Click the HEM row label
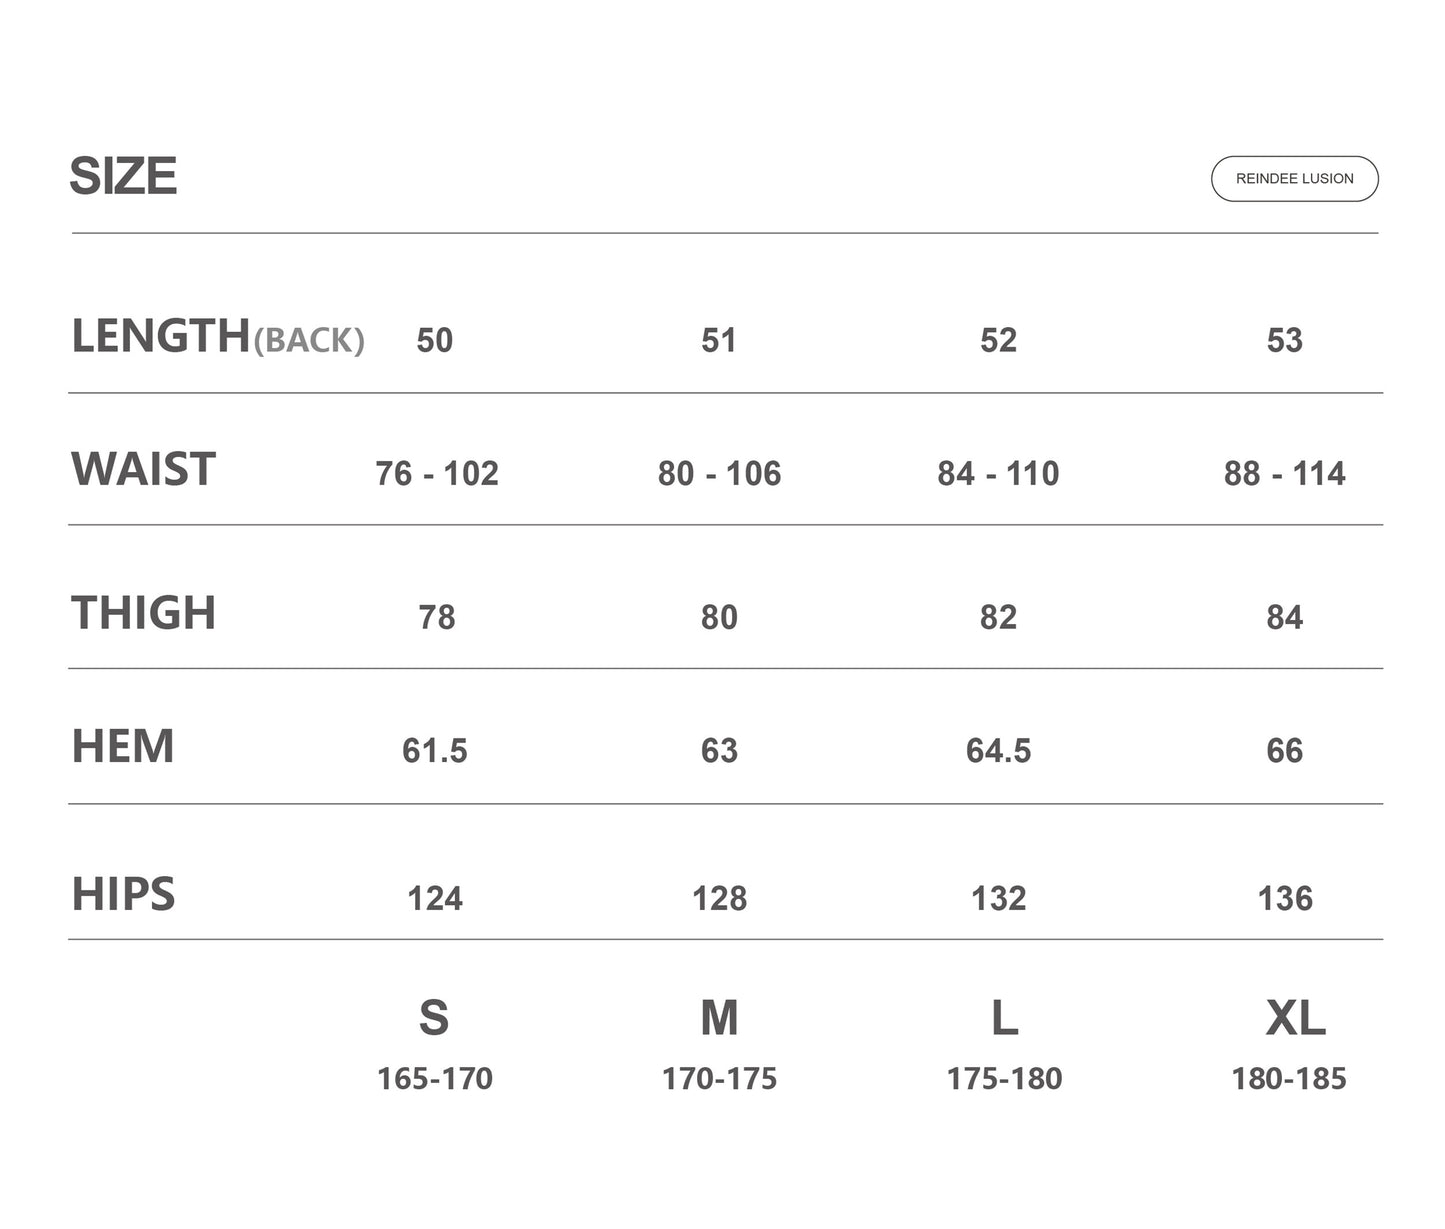Viewport: 1445px width, 1229px height. pos(123,747)
